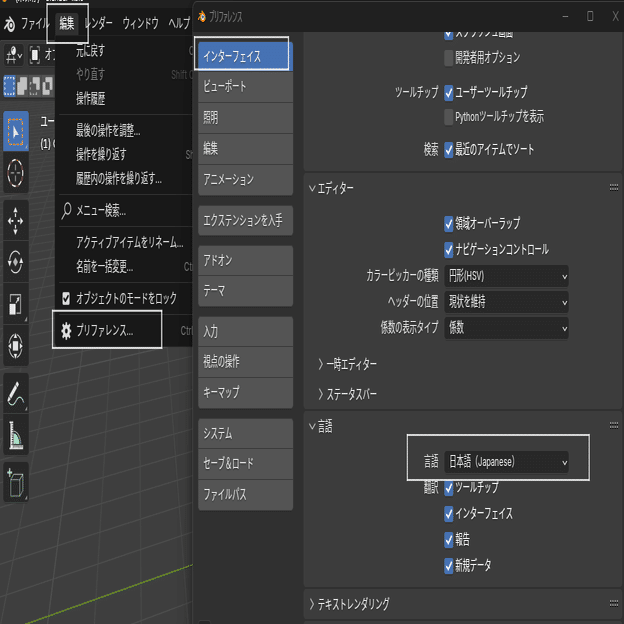Image resolution: width=624 pixels, height=624 pixels.
Task: Select the テーマ preferences tab
Action: [x=246, y=291]
